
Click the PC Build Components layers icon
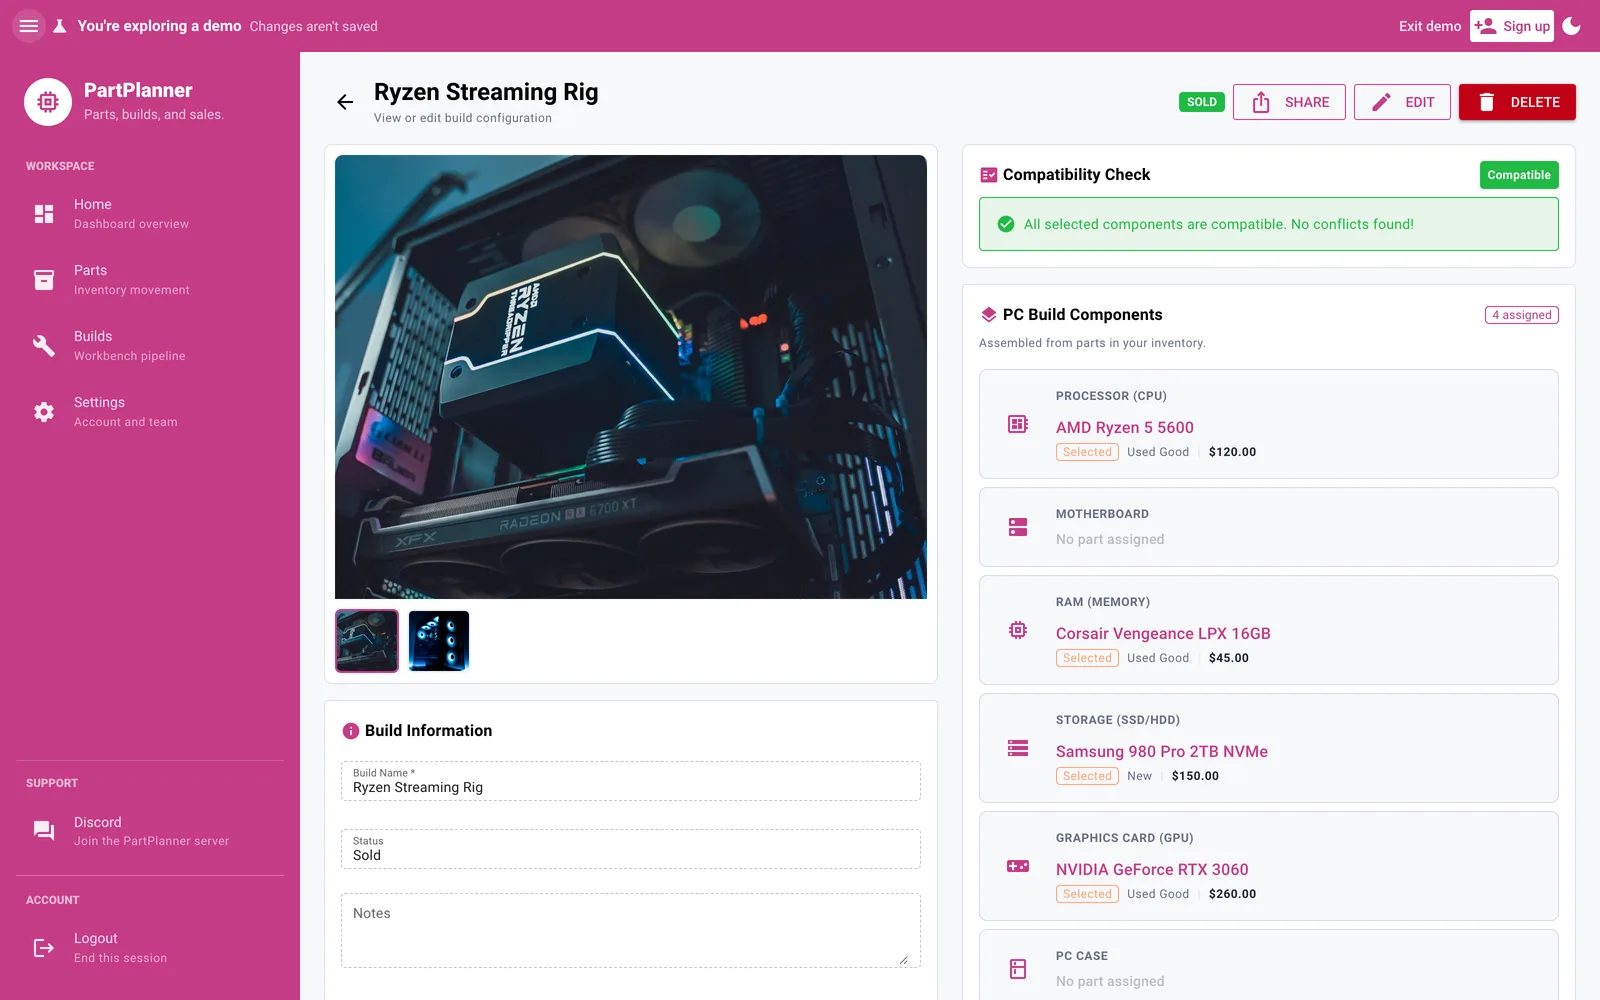click(989, 315)
